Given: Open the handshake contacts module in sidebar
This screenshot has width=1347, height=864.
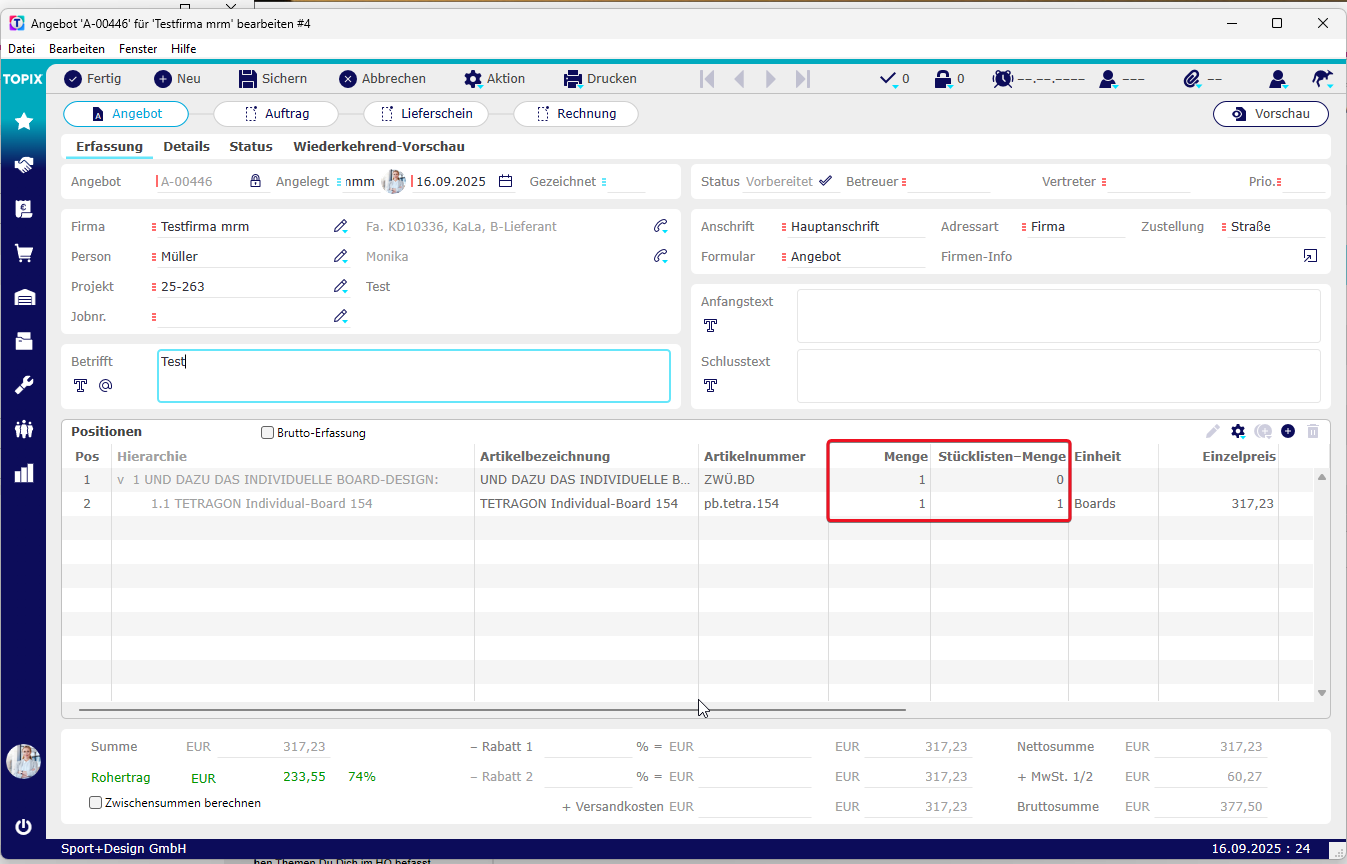Looking at the screenshot, I should point(23,165).
